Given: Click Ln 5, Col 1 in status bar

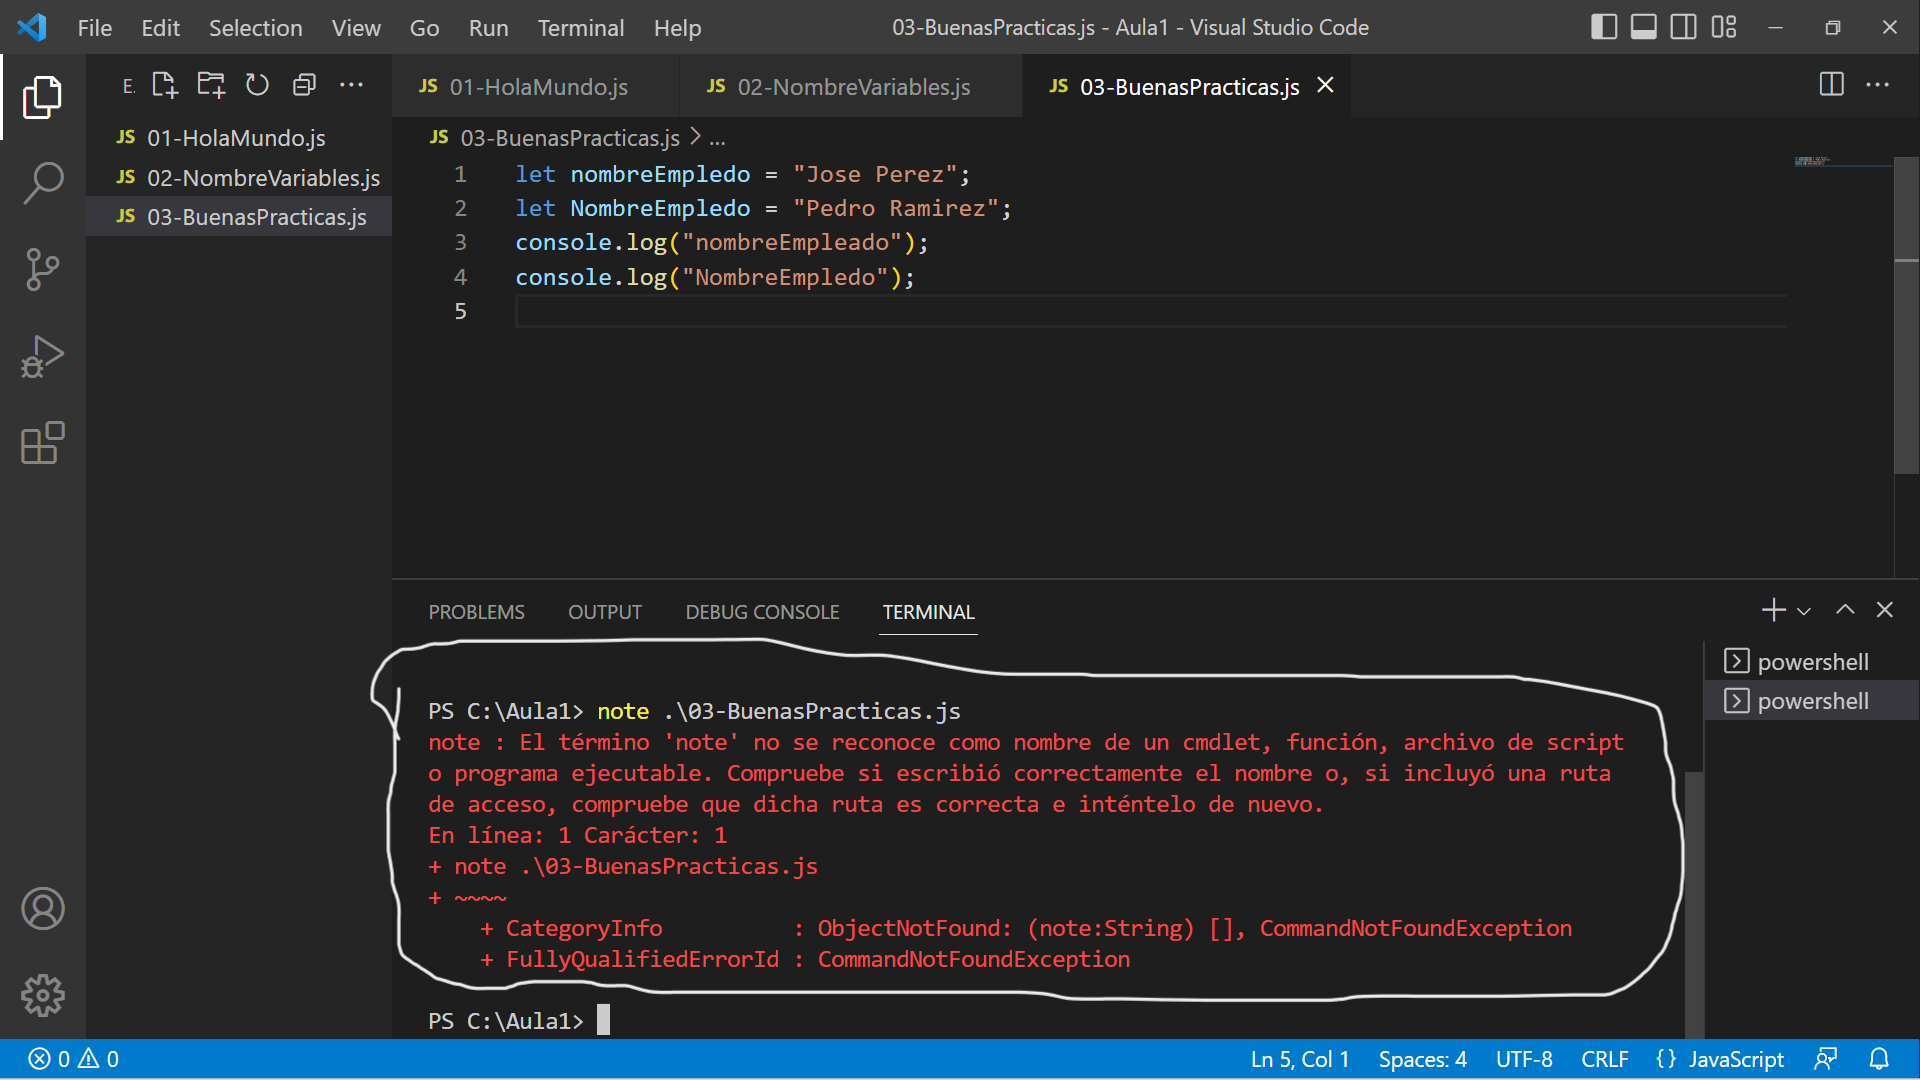Looking at the screenshot, I should (1300, 1059).
